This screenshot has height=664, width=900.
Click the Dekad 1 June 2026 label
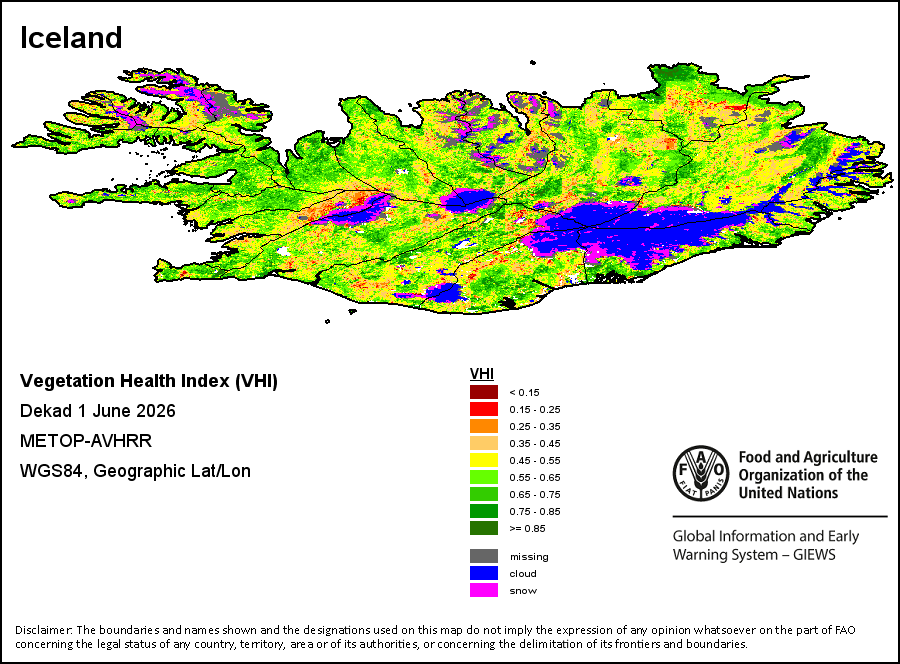(98, 411)
